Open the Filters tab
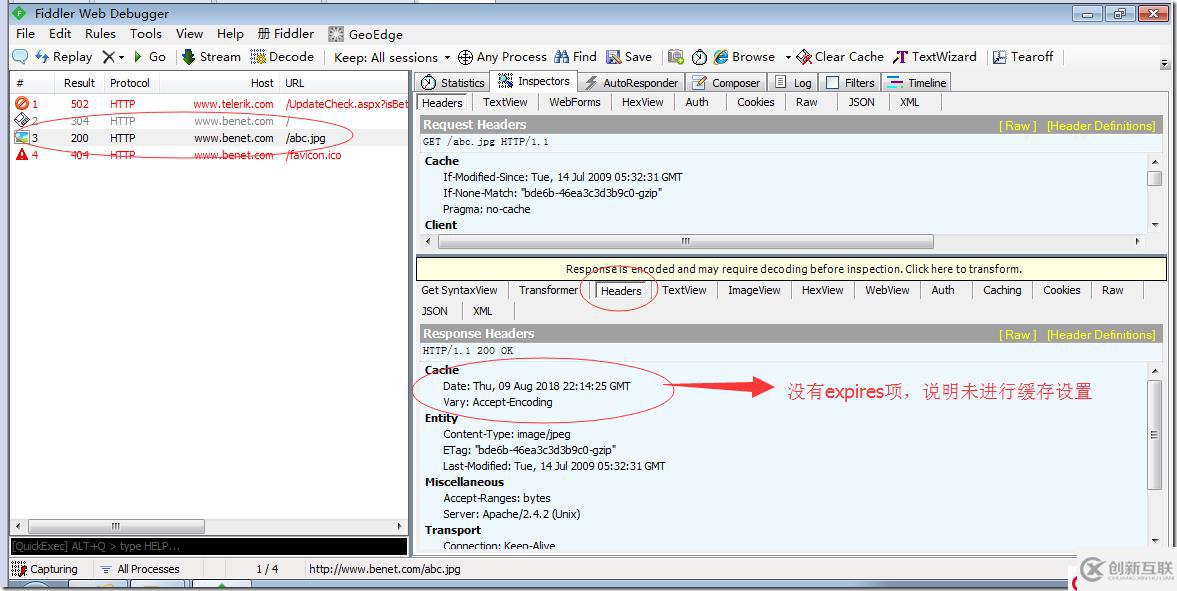1177x591 pixels. [x=850, y=83]
